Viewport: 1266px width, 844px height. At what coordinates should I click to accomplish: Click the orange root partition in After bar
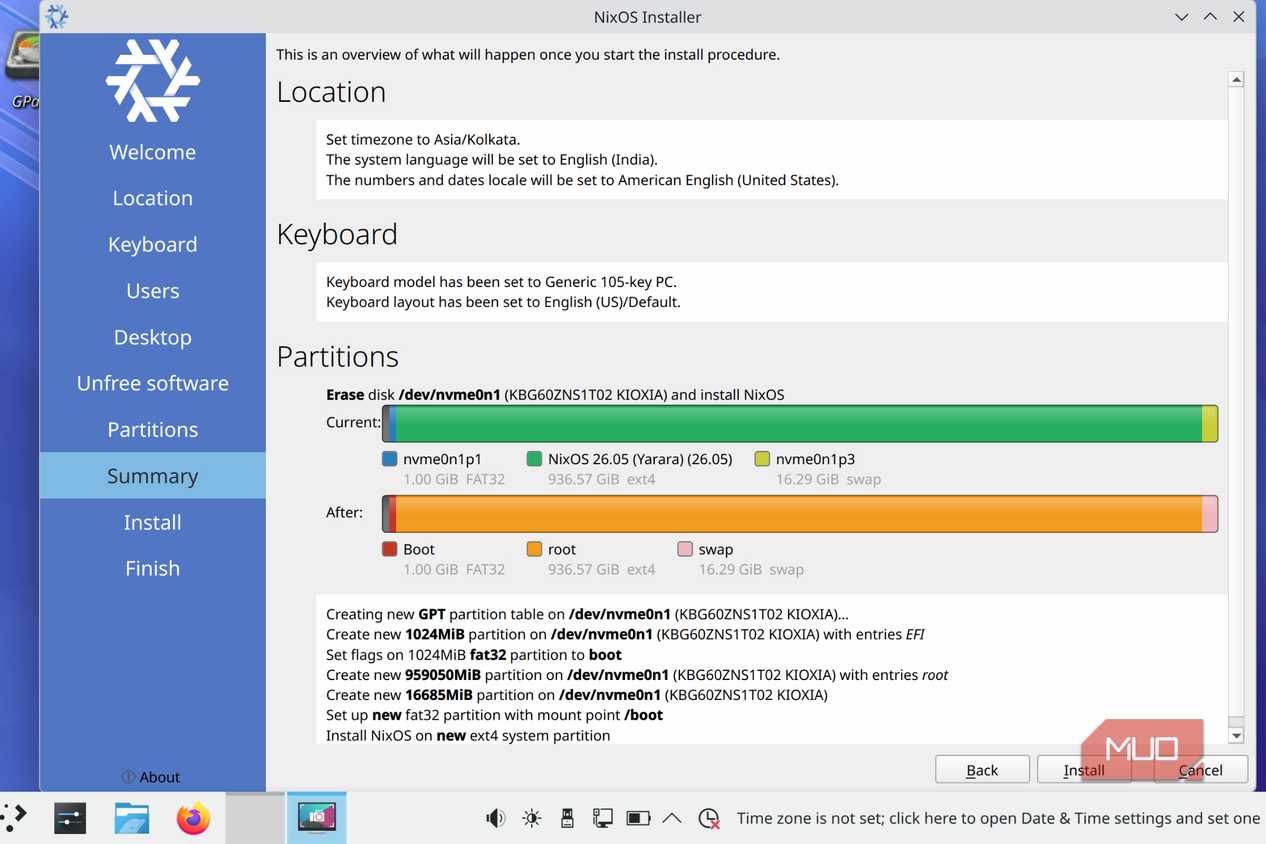pos(799,513)
